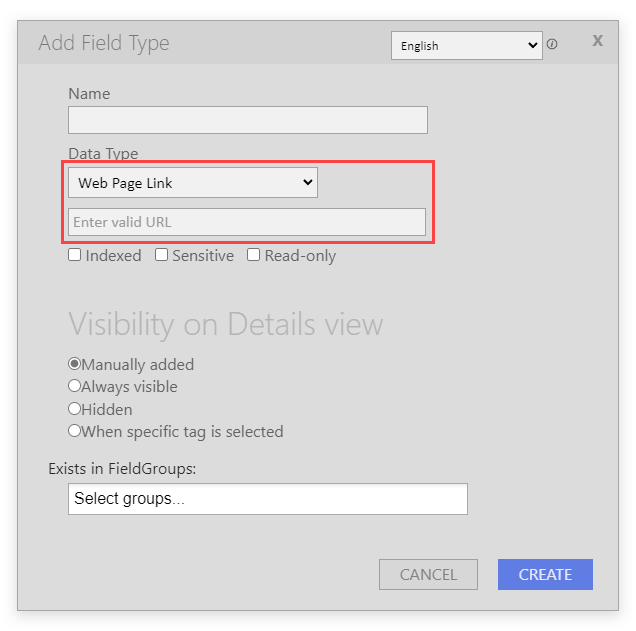Click the Visibility on Details view heading

226,324
